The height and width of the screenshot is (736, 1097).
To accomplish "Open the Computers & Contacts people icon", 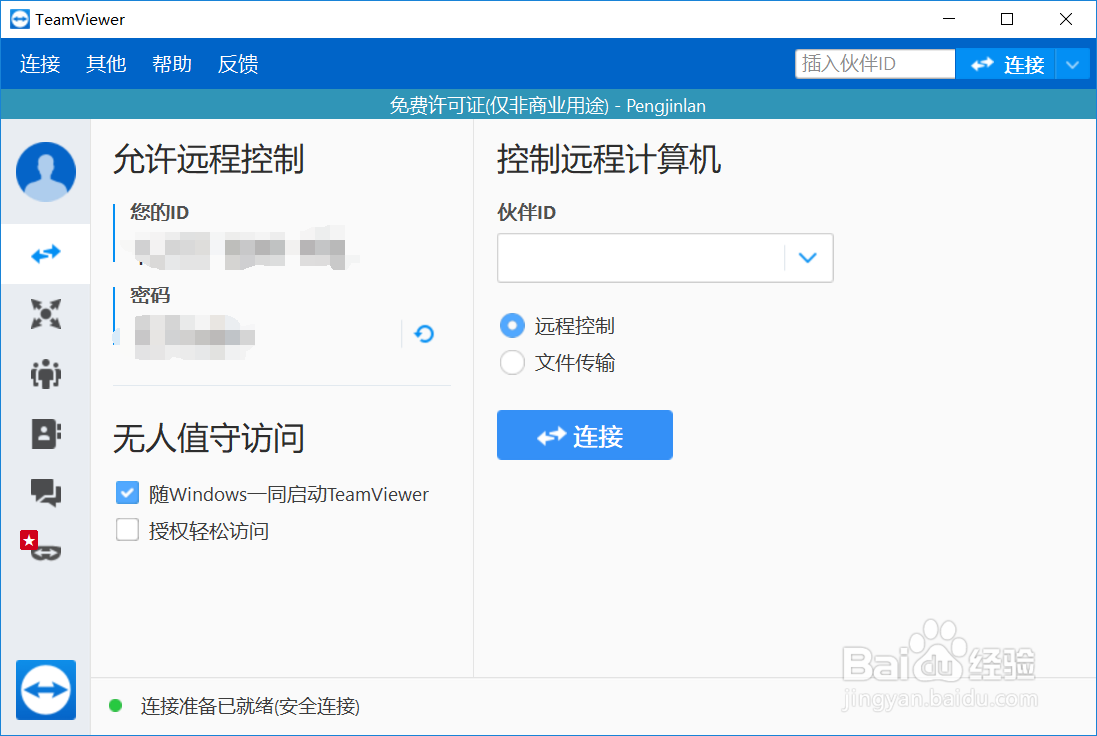I will click(45, 373).
